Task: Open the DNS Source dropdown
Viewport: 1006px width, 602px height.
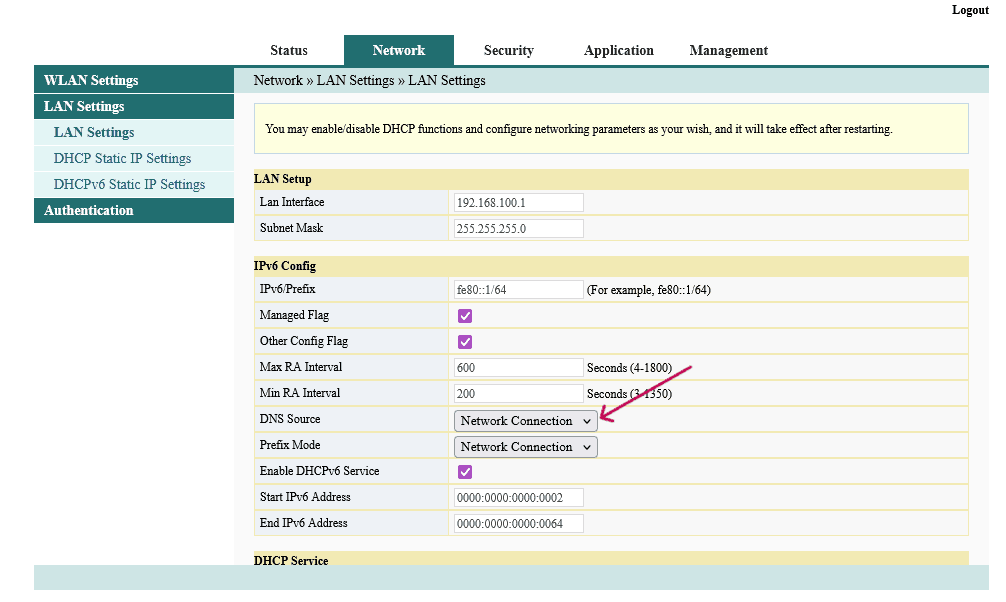Action: tap(525, 420)
